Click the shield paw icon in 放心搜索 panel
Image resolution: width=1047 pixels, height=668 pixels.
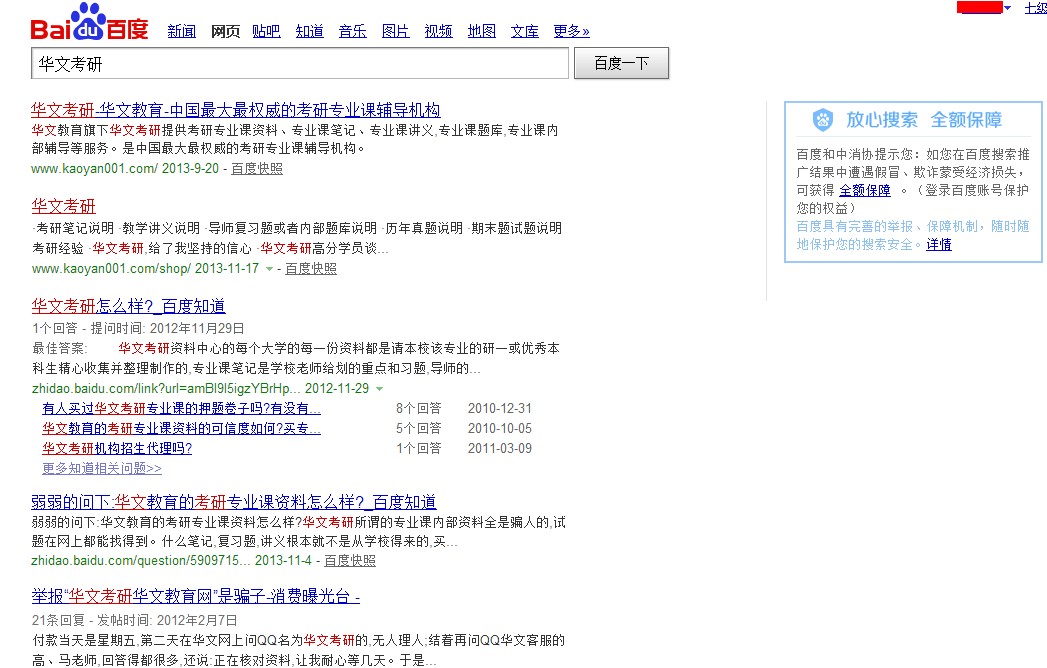[823, 120]
